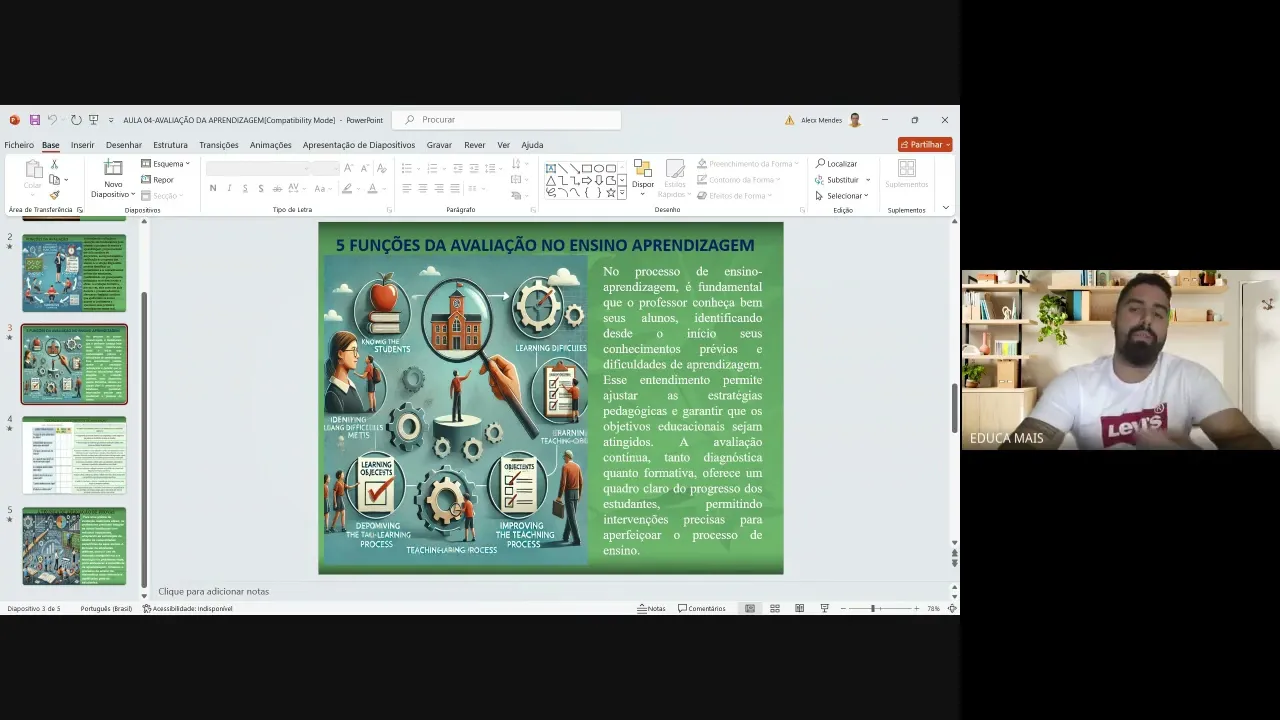
Task: Toggle bulleted list
Action: click(407, 168)
